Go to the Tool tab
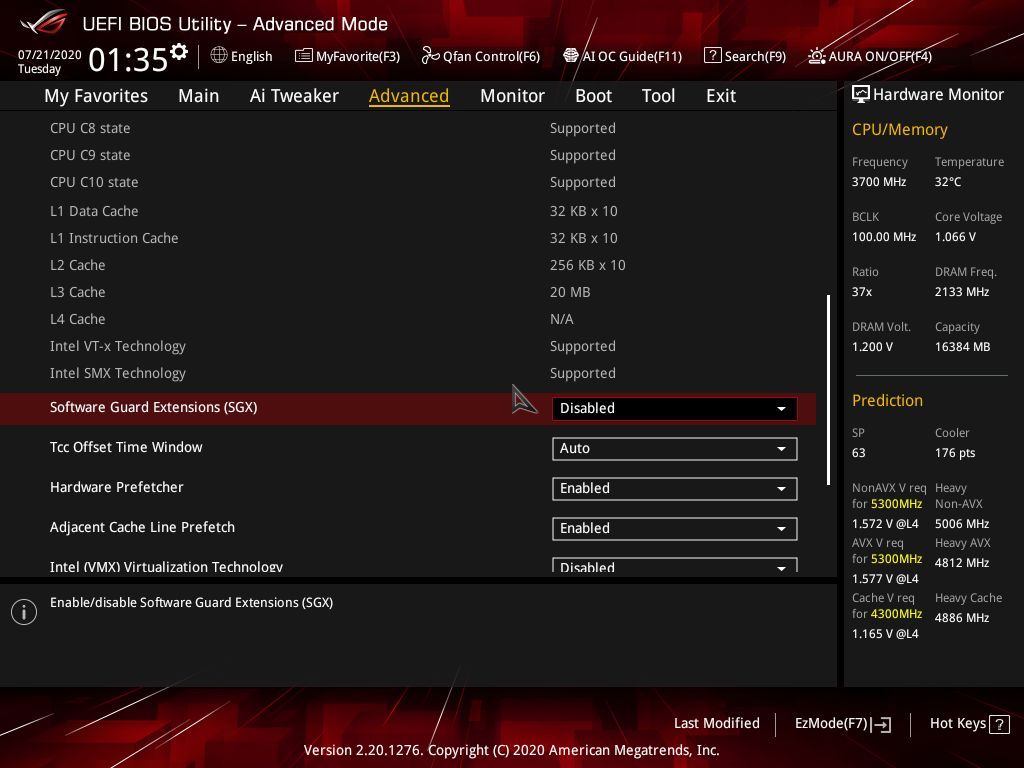 658,96
